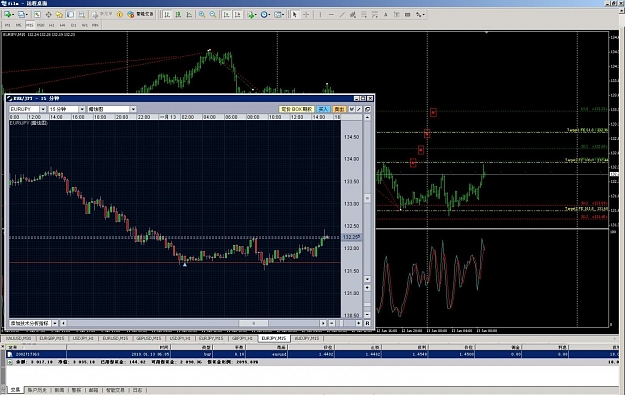
Task: Select the crosshair cursor tool
Action: 306,14
